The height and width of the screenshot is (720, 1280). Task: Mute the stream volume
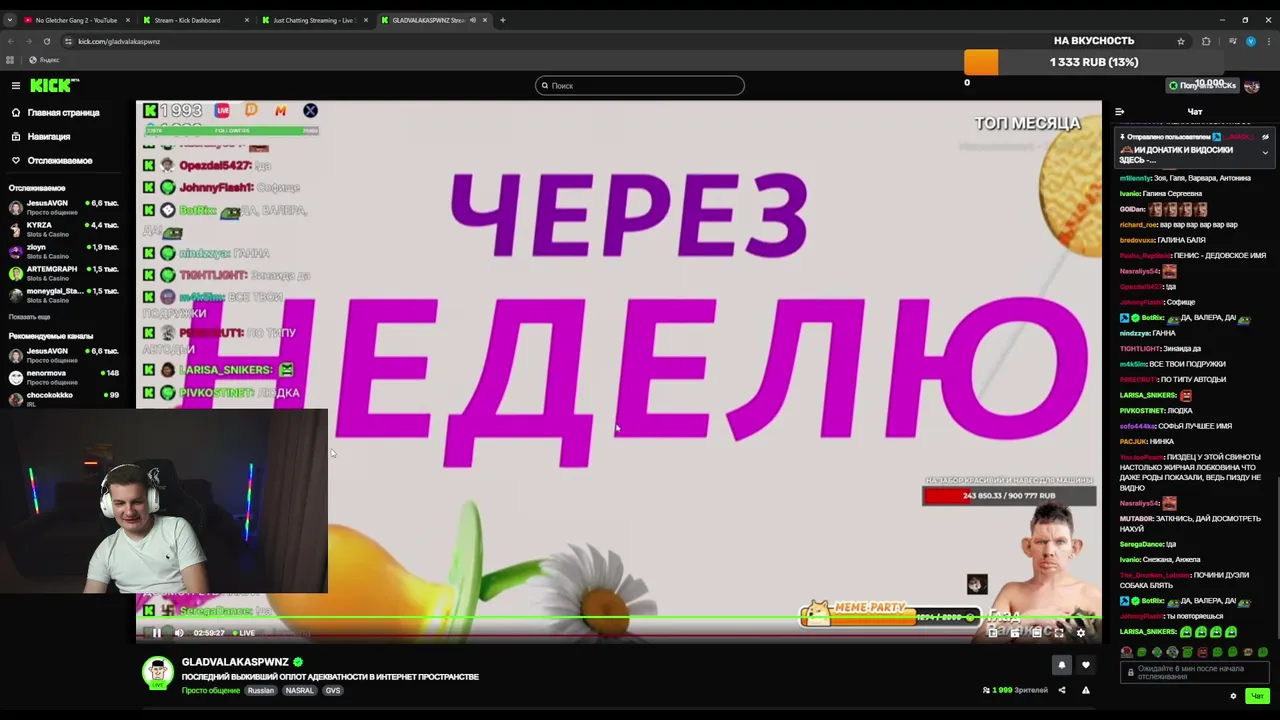[179, 632]
